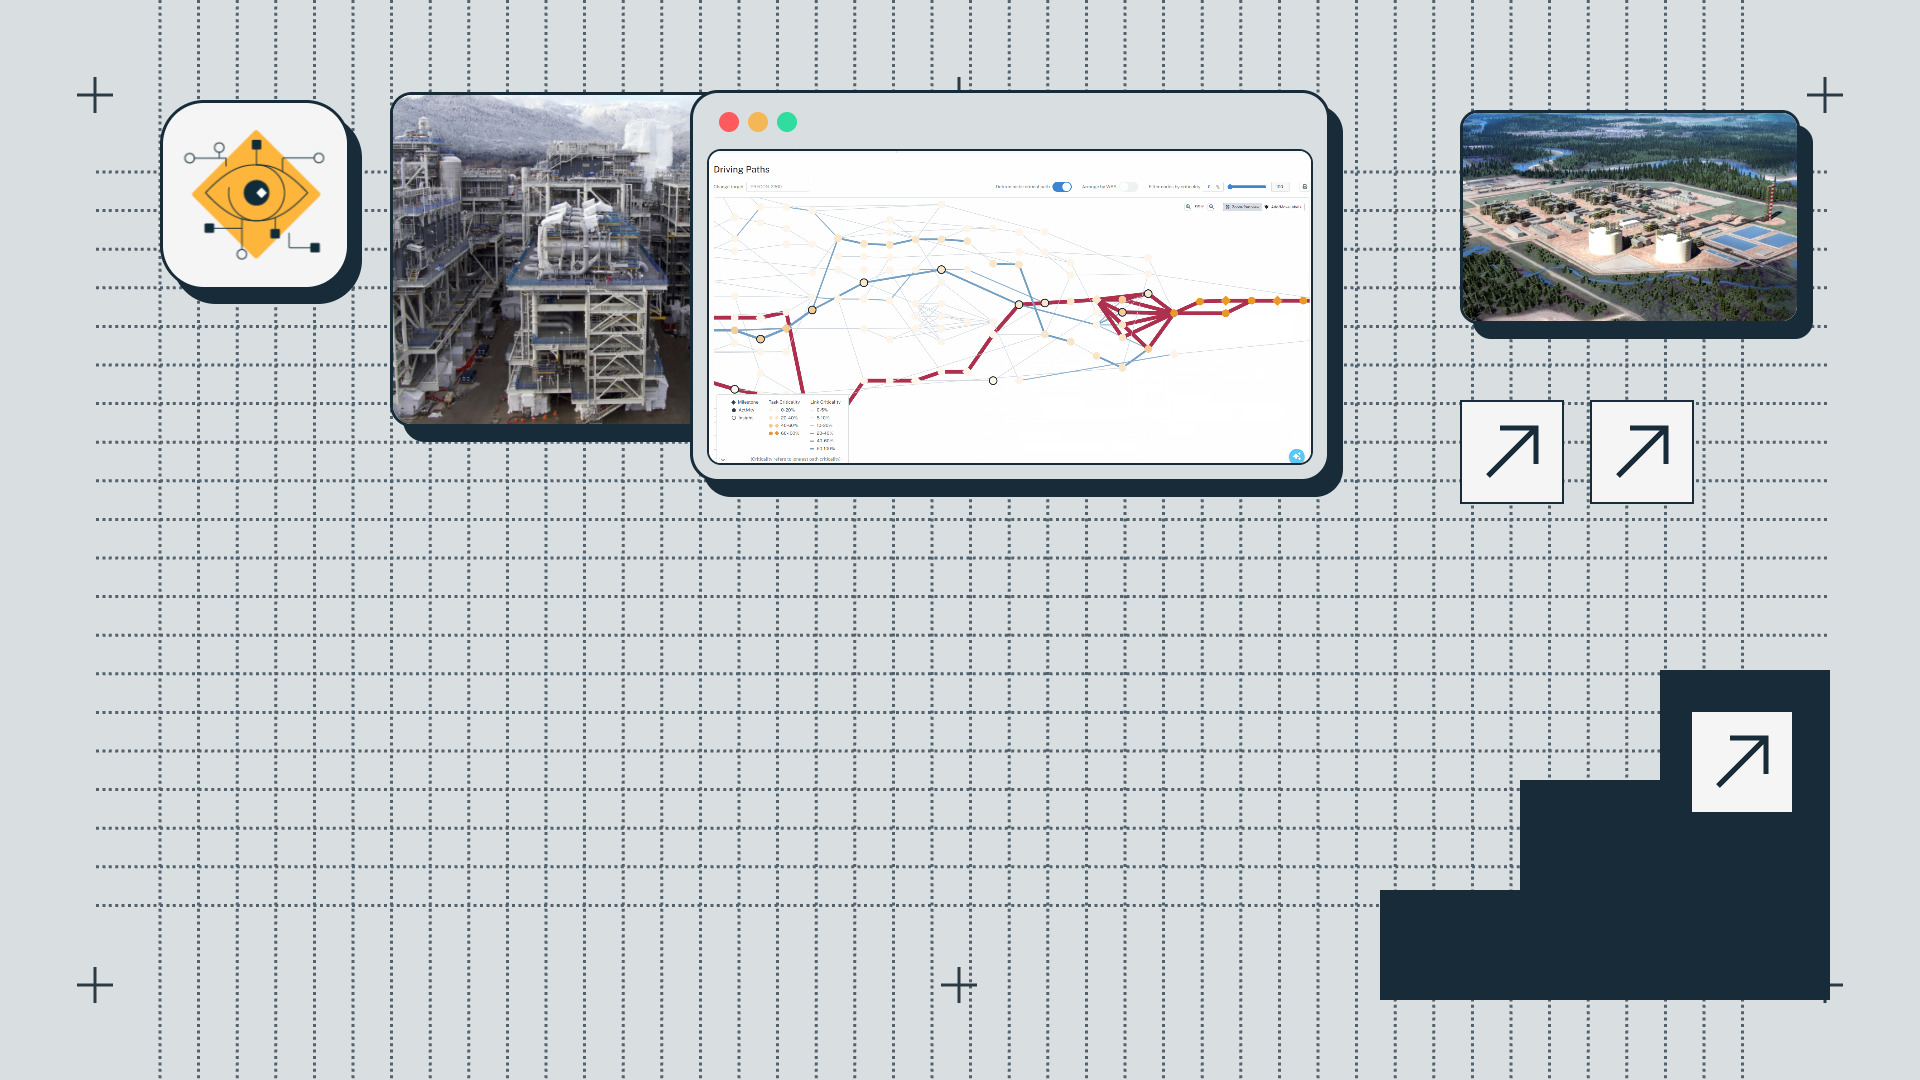Click the zoom out magnifier icon
The image size is (1920, 1080).
1188,206
